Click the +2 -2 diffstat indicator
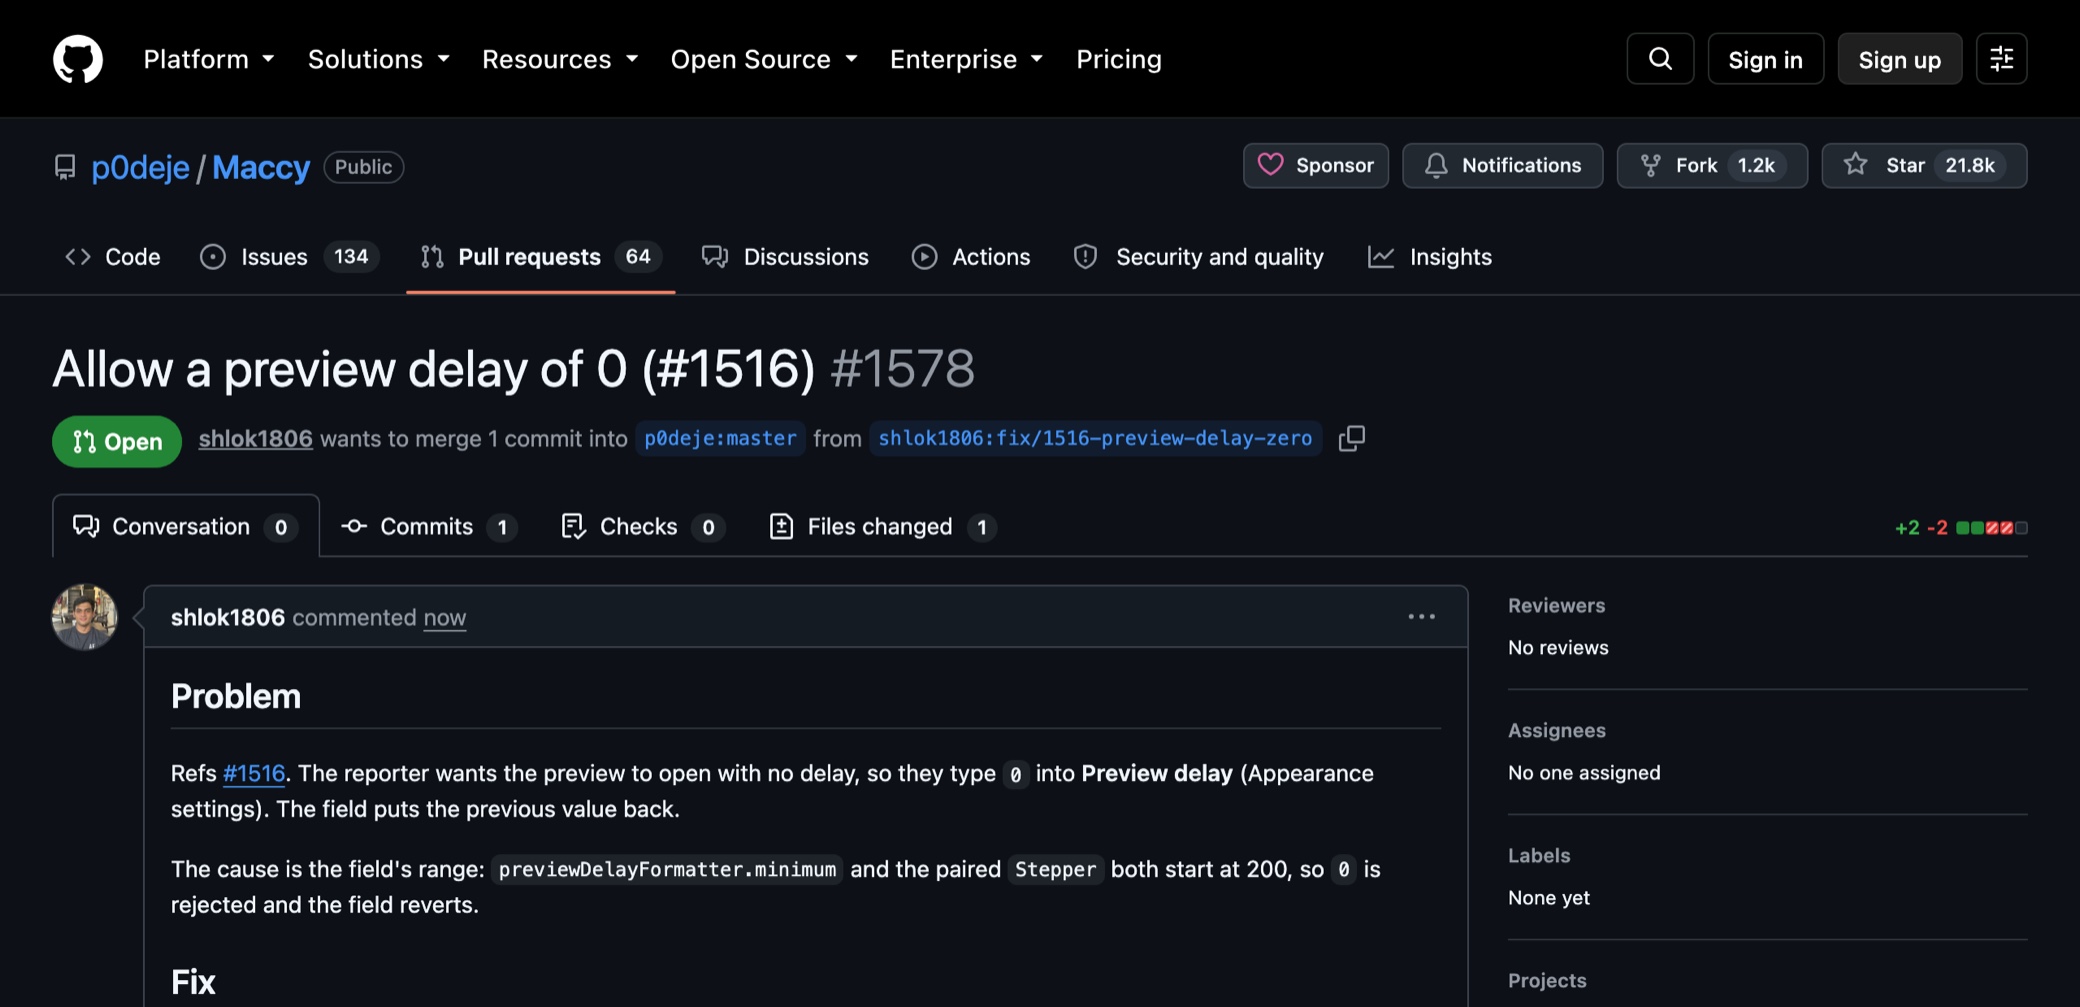Image resolution: width=2080 pixels, height=1007 pixels. tap(1961, 527)
